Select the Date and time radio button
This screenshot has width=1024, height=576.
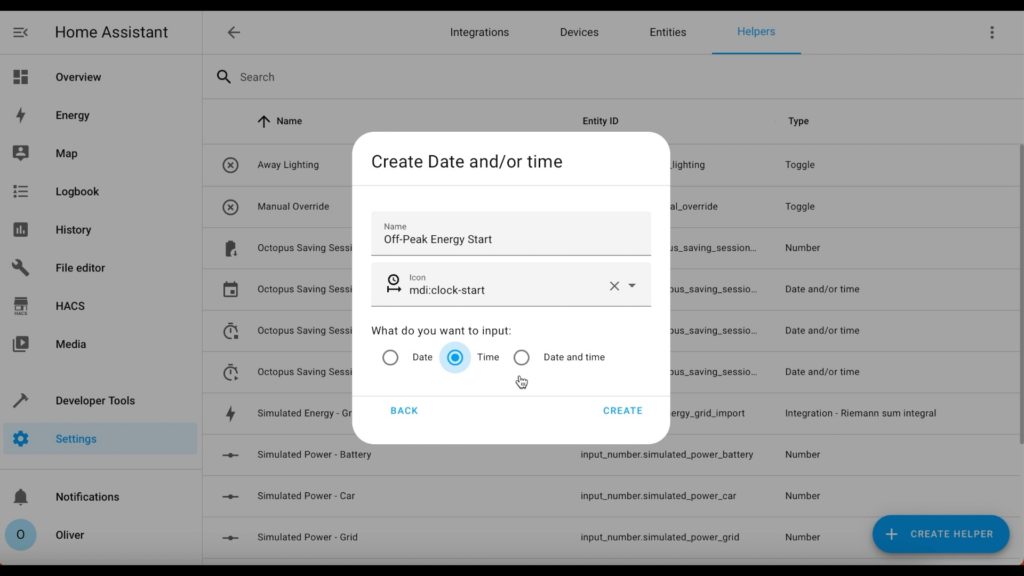[521, 357]
